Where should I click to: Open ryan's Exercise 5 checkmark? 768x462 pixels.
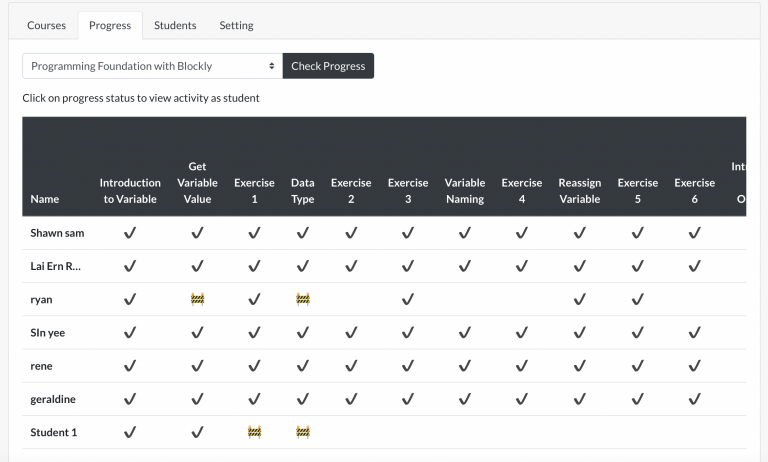coord(637,299)
